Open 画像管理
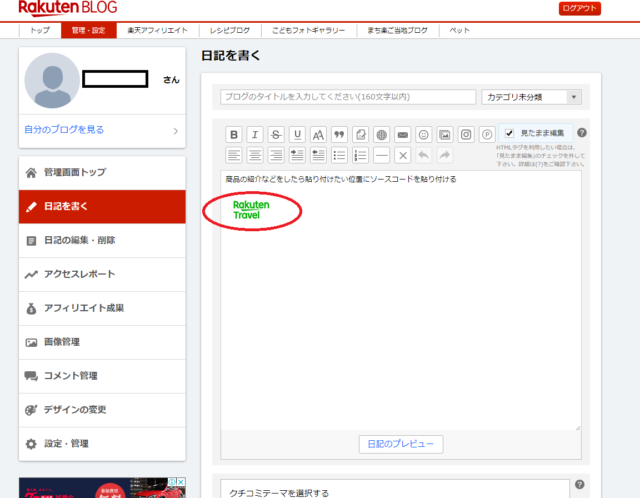 (x=102, y=342)
